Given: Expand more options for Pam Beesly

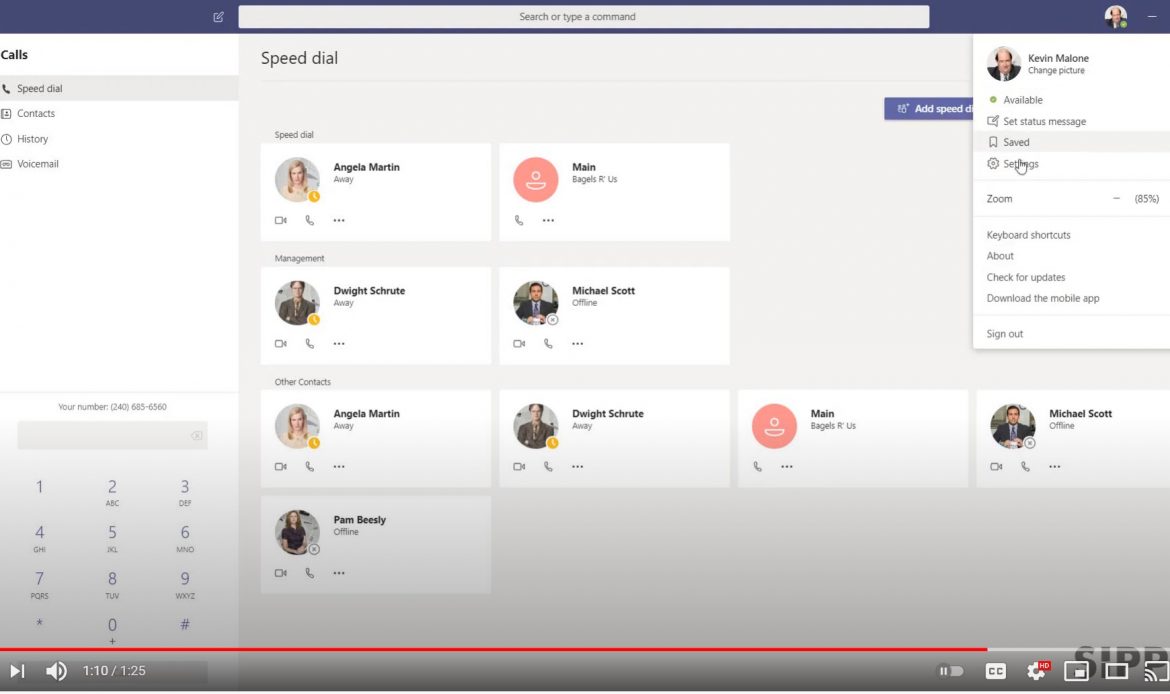Looking at the screenshot, I should pos(339,573).
